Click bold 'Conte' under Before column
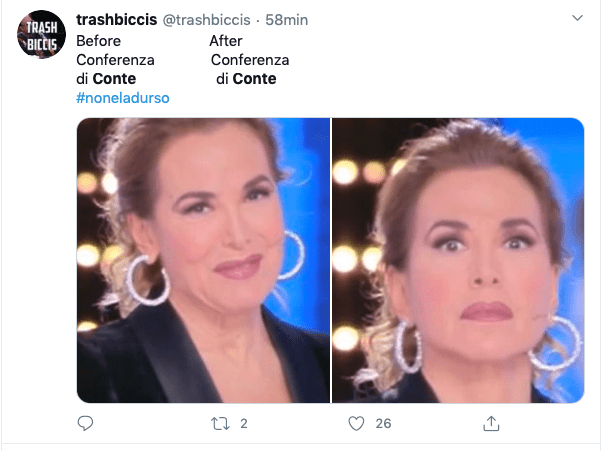This screenshot has width=602, height=451. pos(114,79)
